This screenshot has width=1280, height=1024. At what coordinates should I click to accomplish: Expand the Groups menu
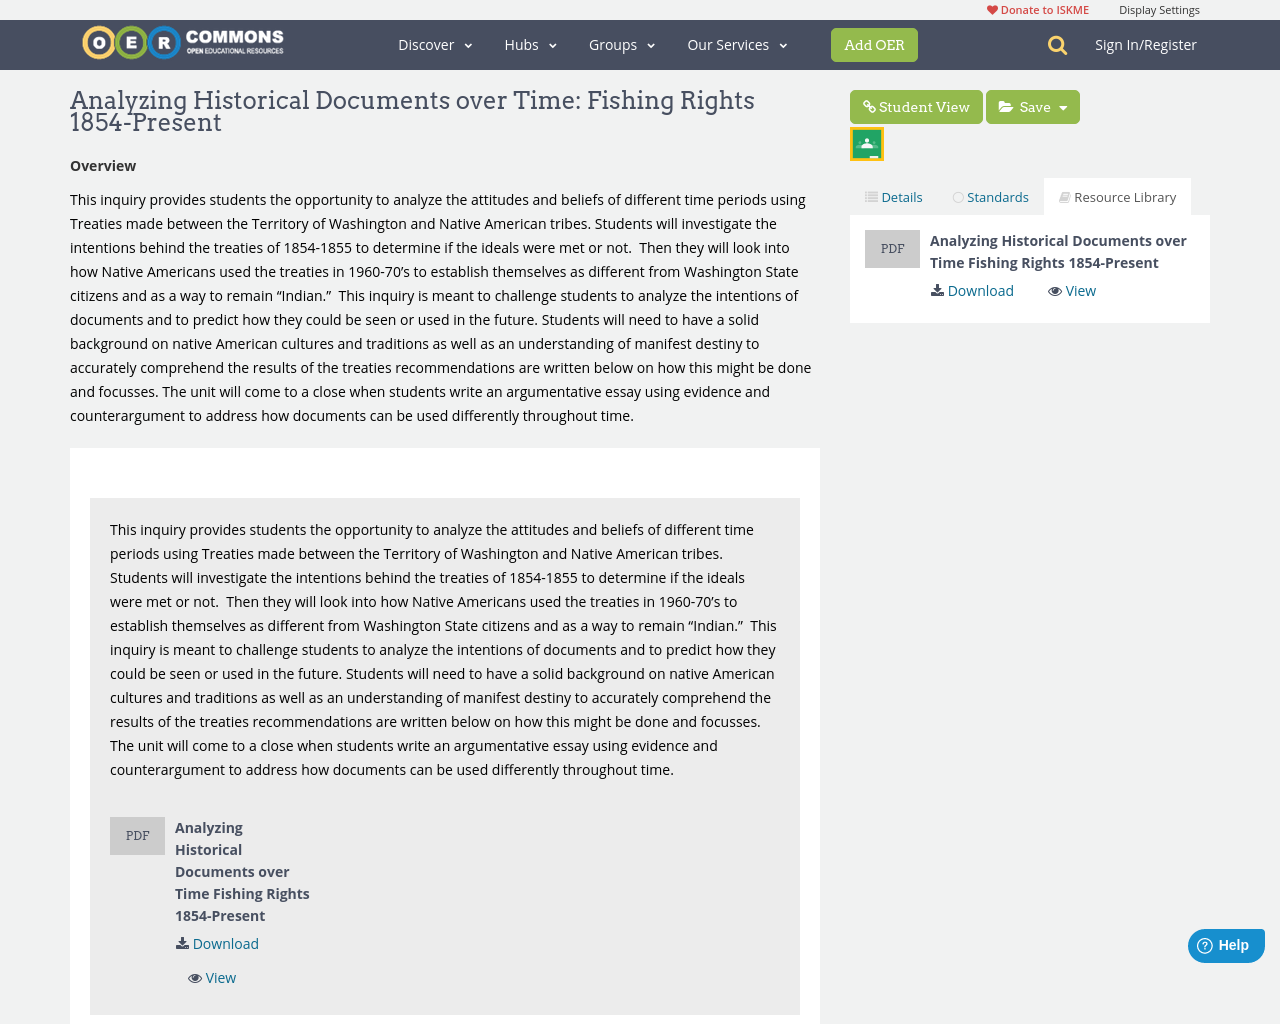coord(622,45)
